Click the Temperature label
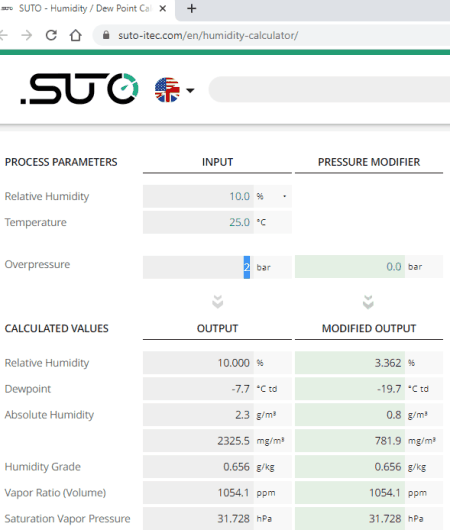 pos(35,222)
